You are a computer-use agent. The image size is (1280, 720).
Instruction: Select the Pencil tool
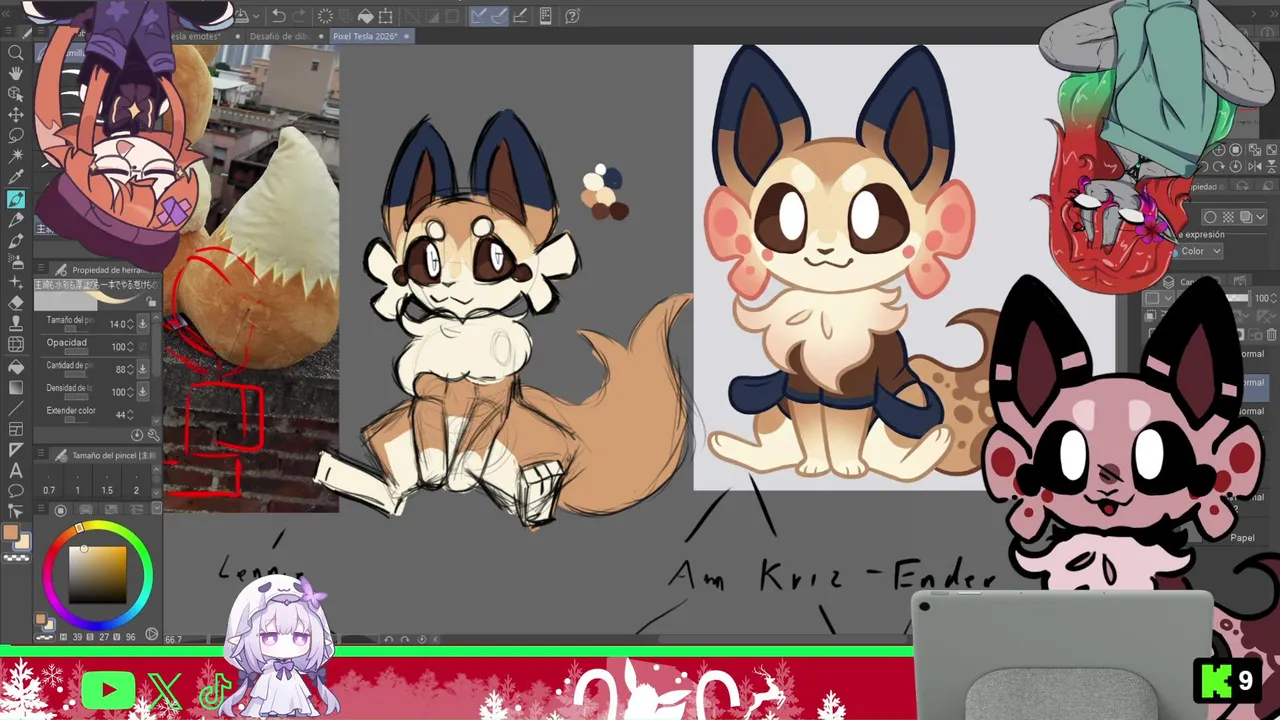pyautogui.click(x=16, y=220)
